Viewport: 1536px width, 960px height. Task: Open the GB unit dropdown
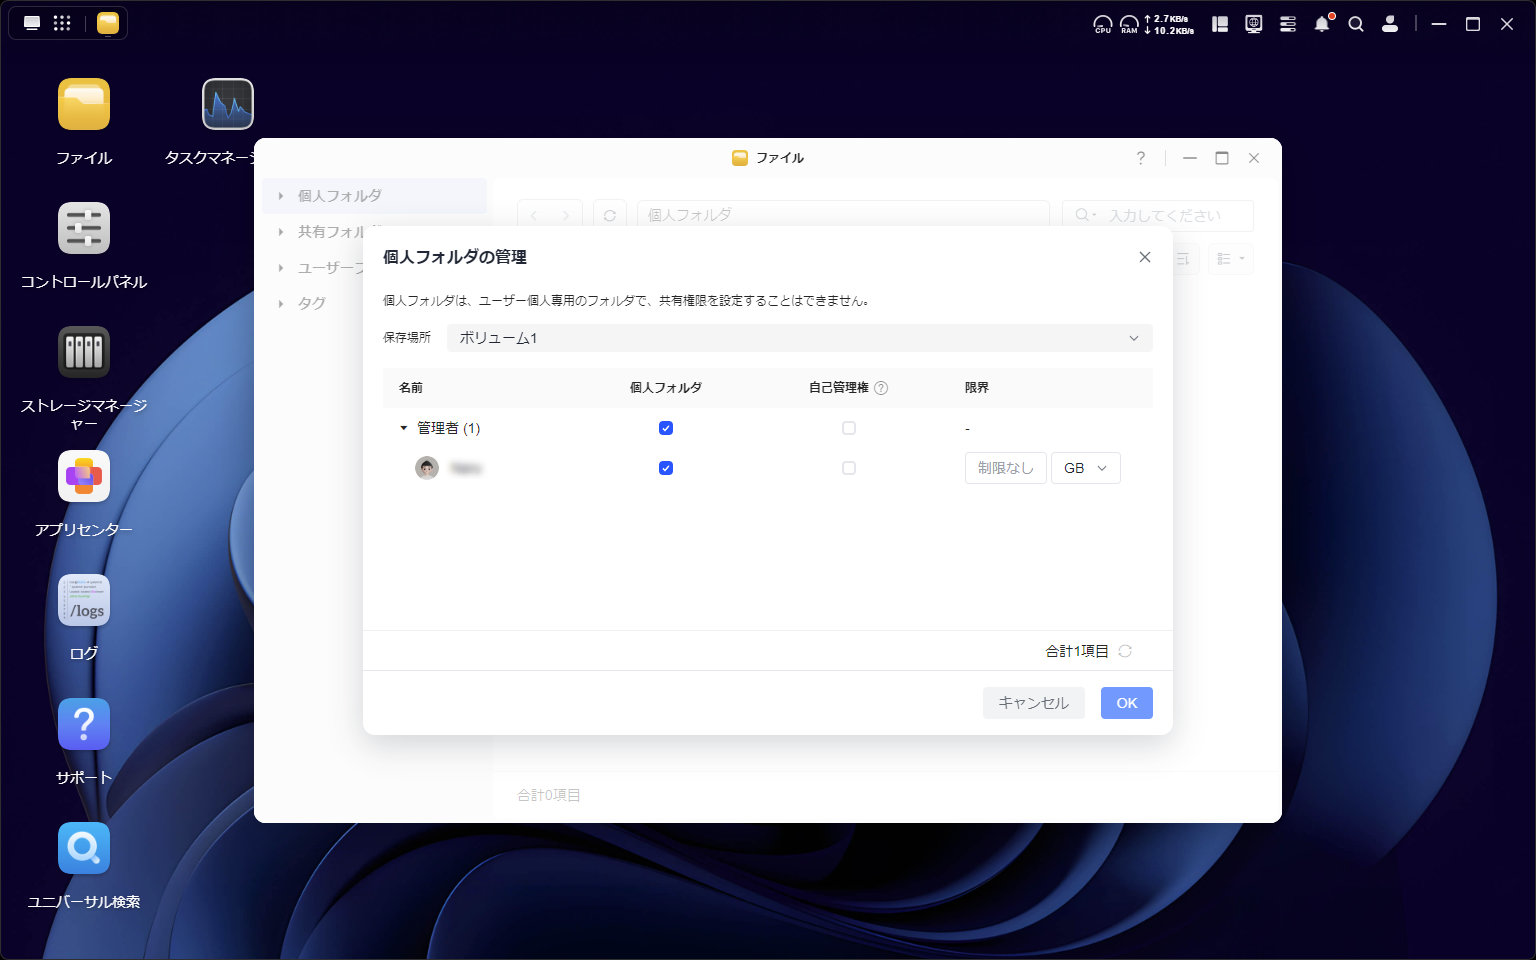click(1085, 468)
